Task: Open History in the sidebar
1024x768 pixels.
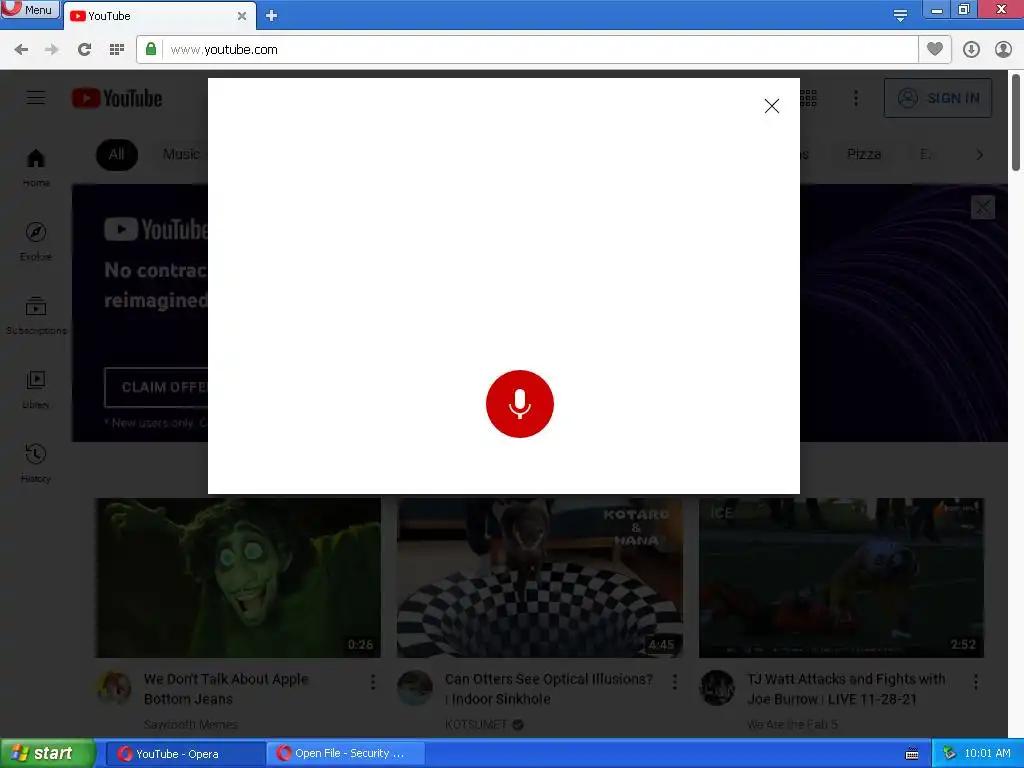Action: pyautogui.click(x=36, y=463)
